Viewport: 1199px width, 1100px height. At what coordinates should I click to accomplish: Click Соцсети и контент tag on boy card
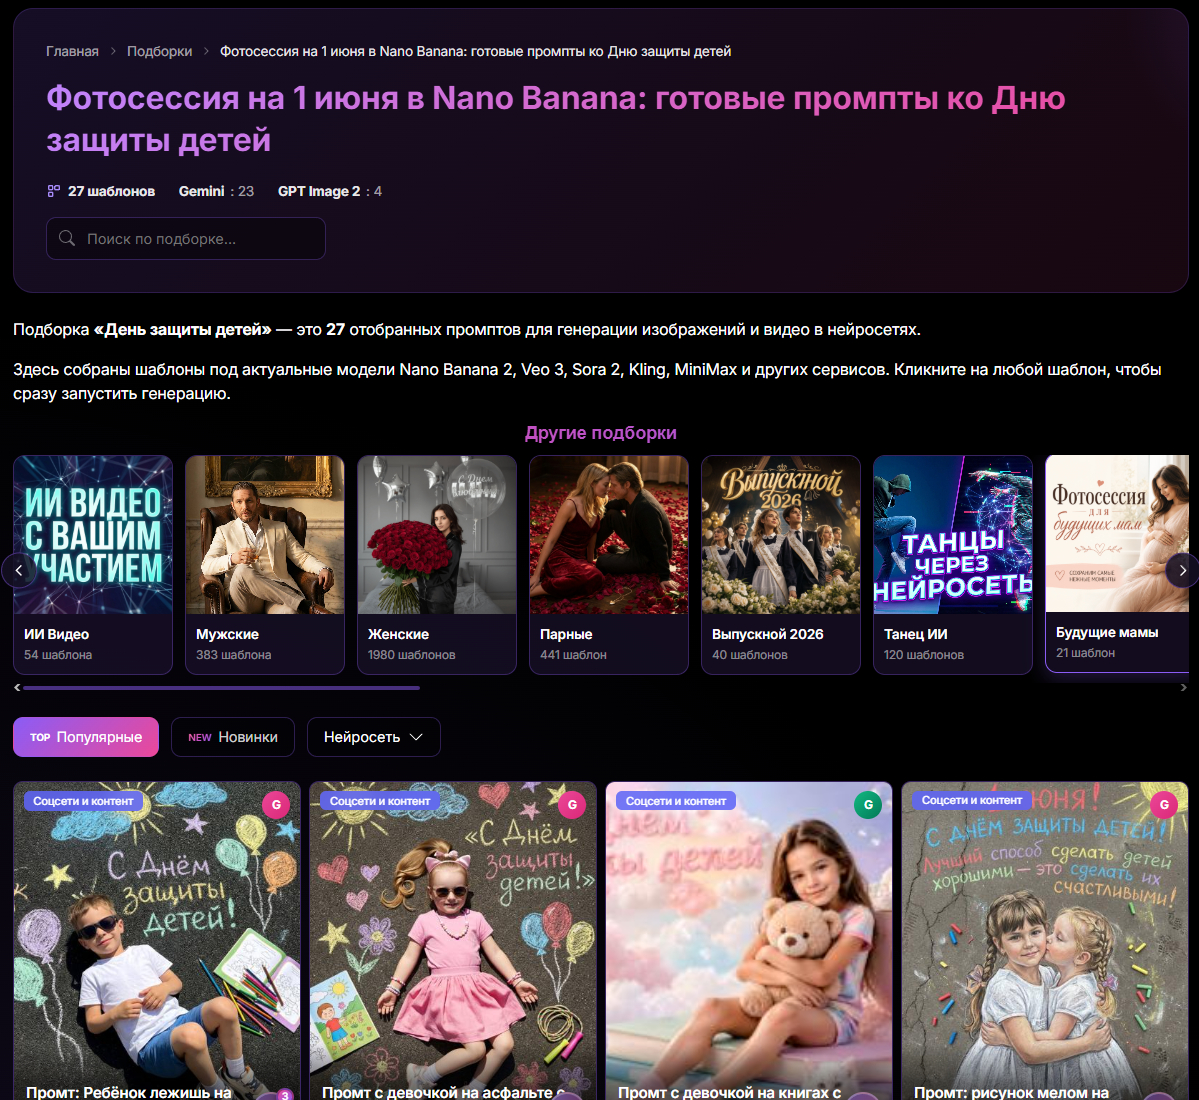[83, 800]
